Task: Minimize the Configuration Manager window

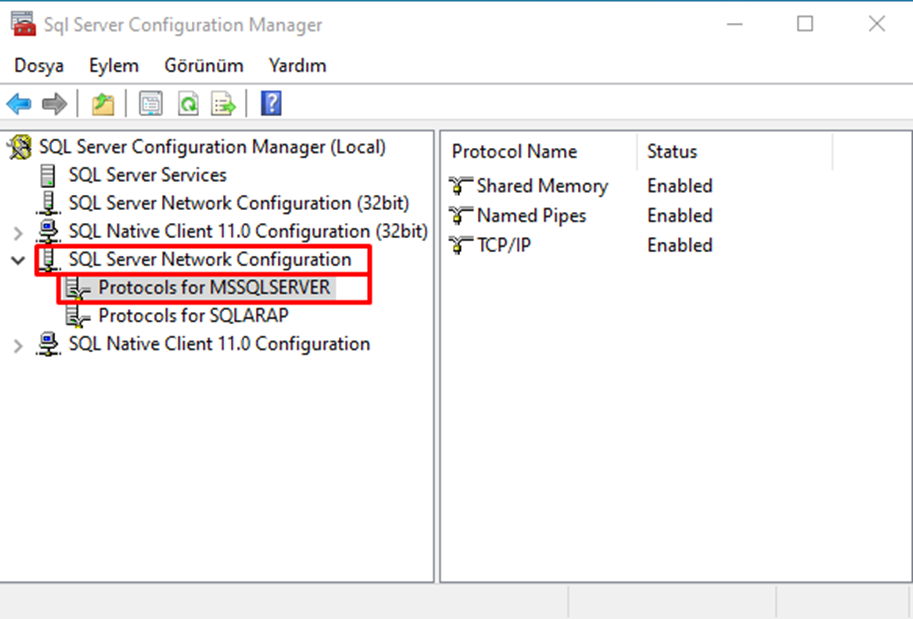Action: click(x=735, y=24)
